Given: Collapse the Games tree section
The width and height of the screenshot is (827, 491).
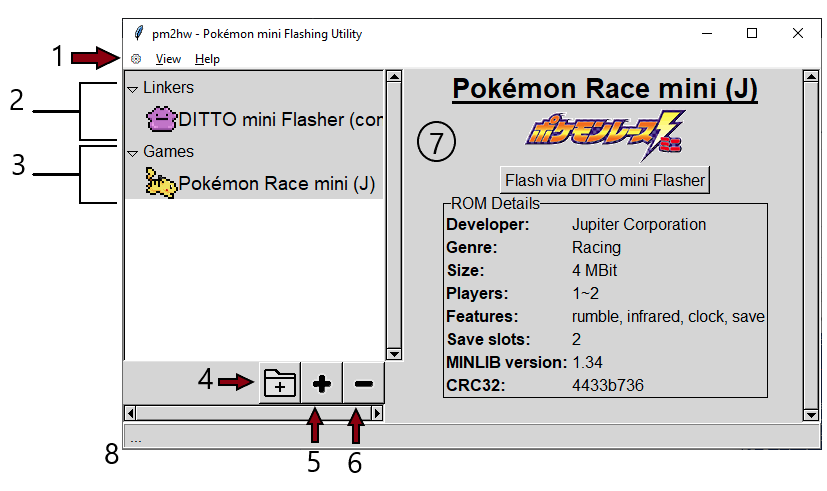Looking at the screenshot, I should coord(133,153).
